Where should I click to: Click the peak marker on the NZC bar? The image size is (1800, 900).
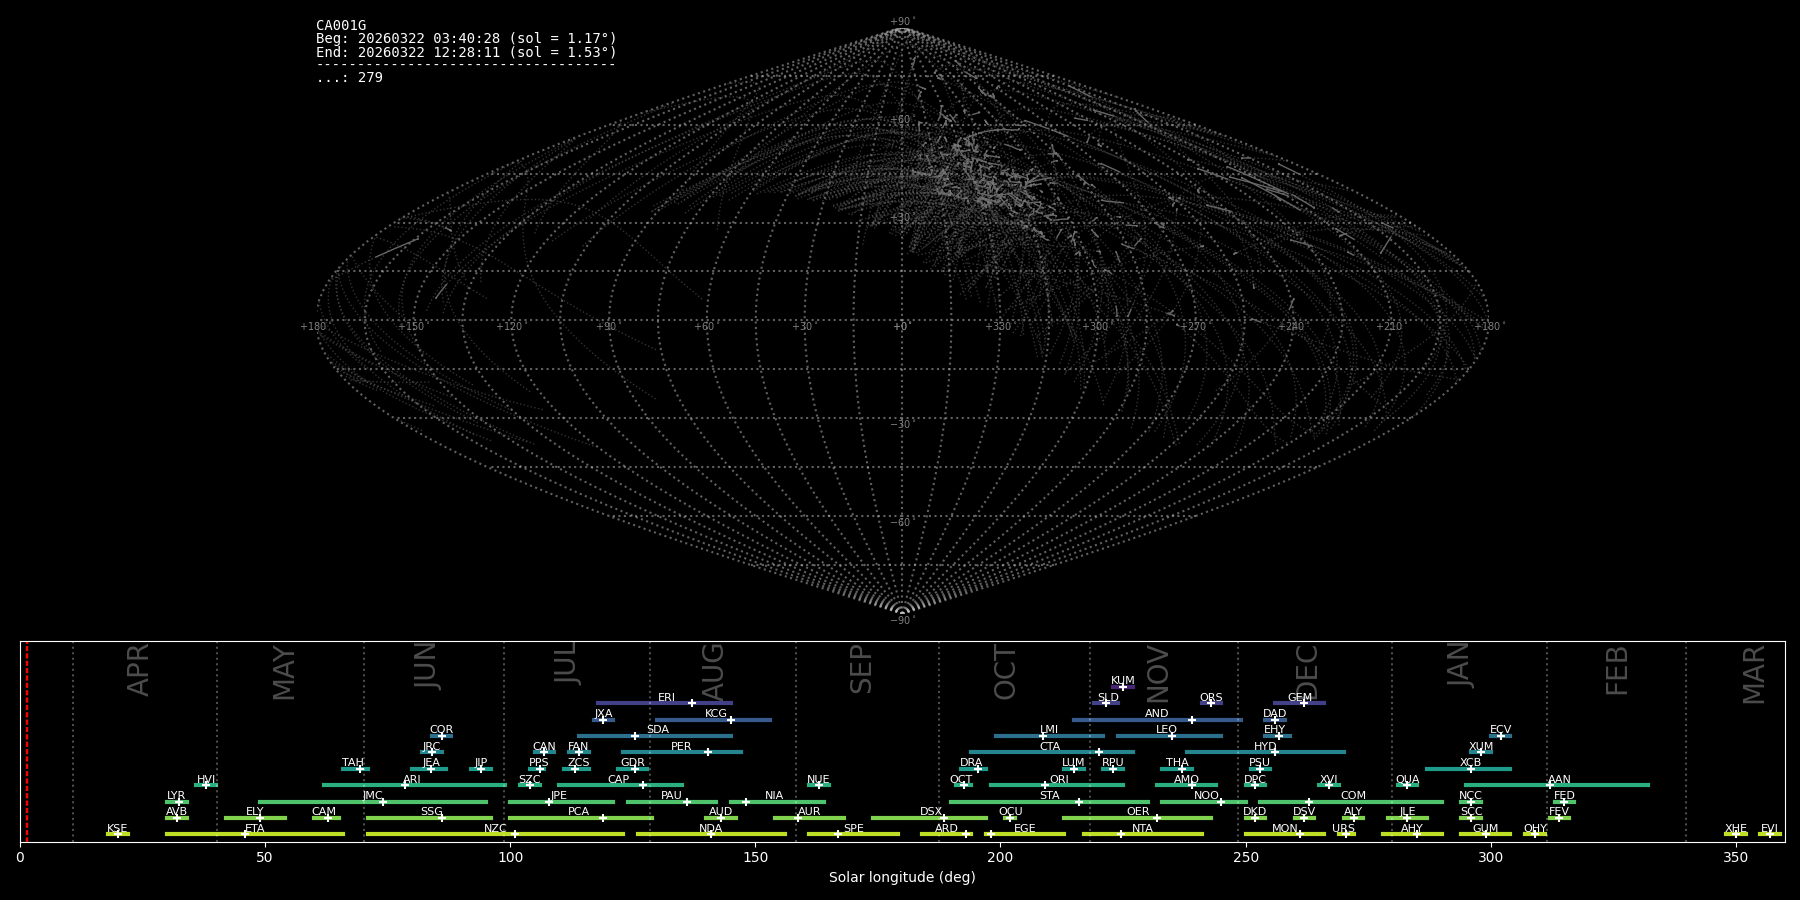click(x=515, y=834)
